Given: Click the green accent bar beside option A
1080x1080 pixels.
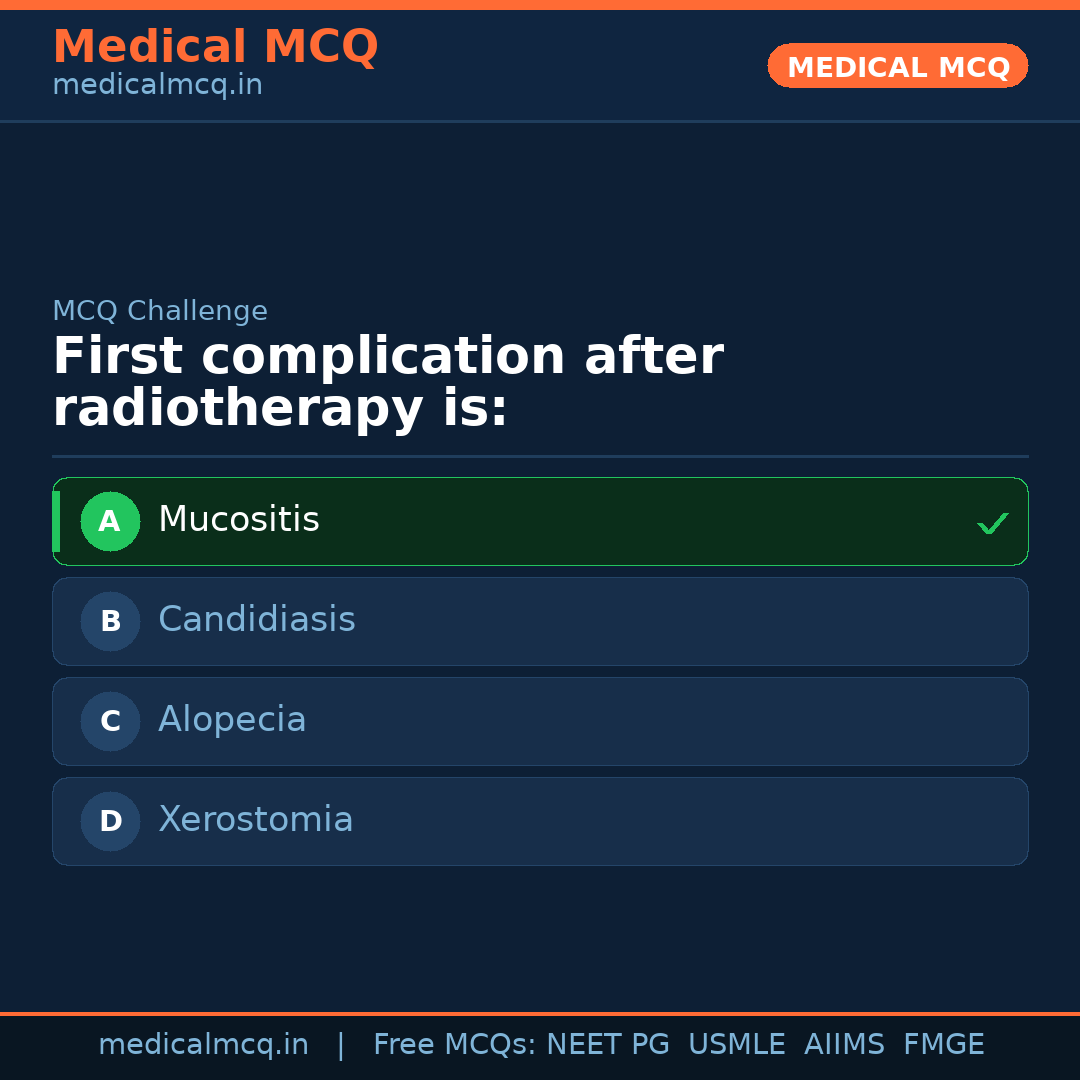Looking at the screenshot, I should pos(56,521).
